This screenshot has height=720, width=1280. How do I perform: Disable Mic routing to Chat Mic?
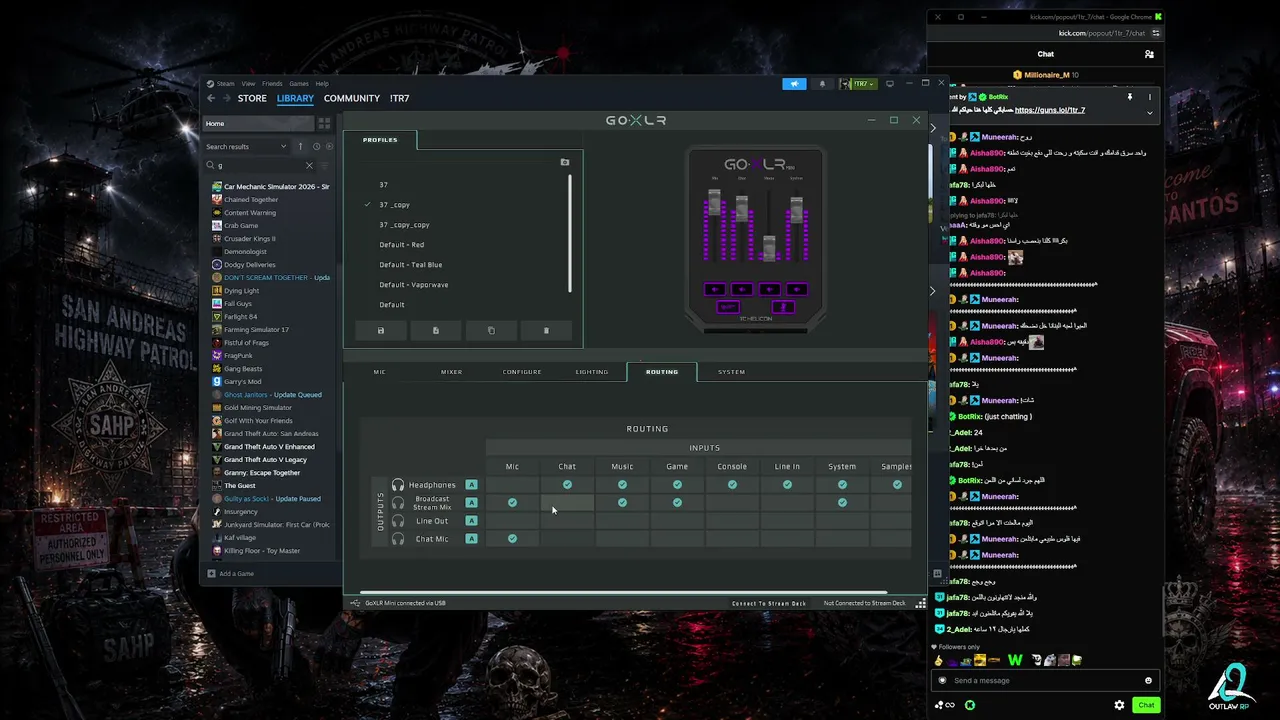(512, 539)
